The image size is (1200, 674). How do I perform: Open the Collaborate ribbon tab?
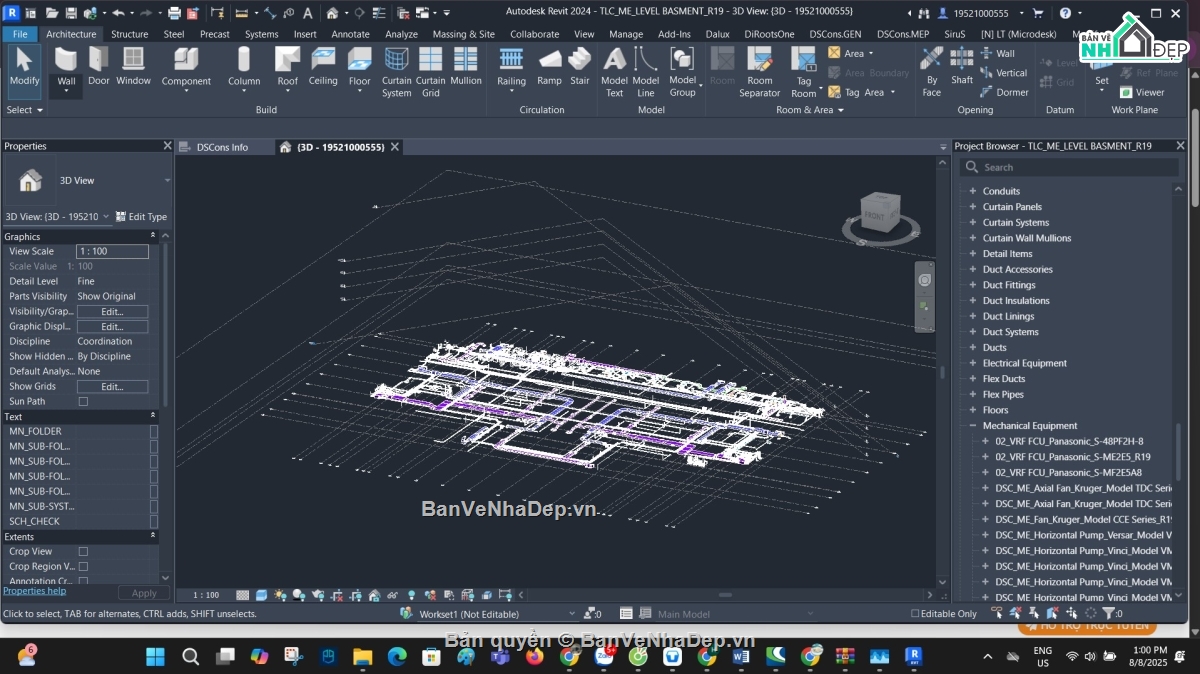pyautogui.click(x=534, y=33)
